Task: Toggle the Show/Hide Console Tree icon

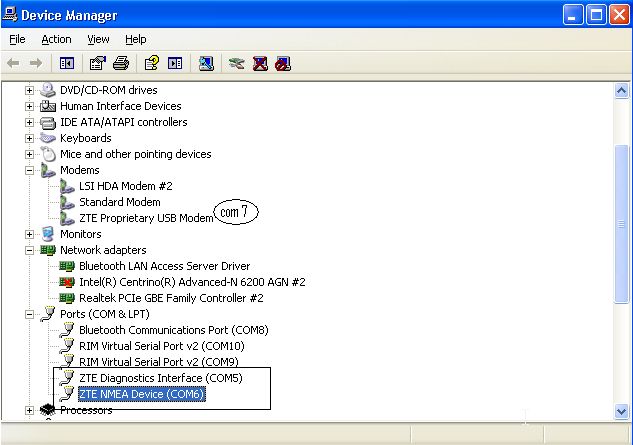Action: (x=67, y=64)
